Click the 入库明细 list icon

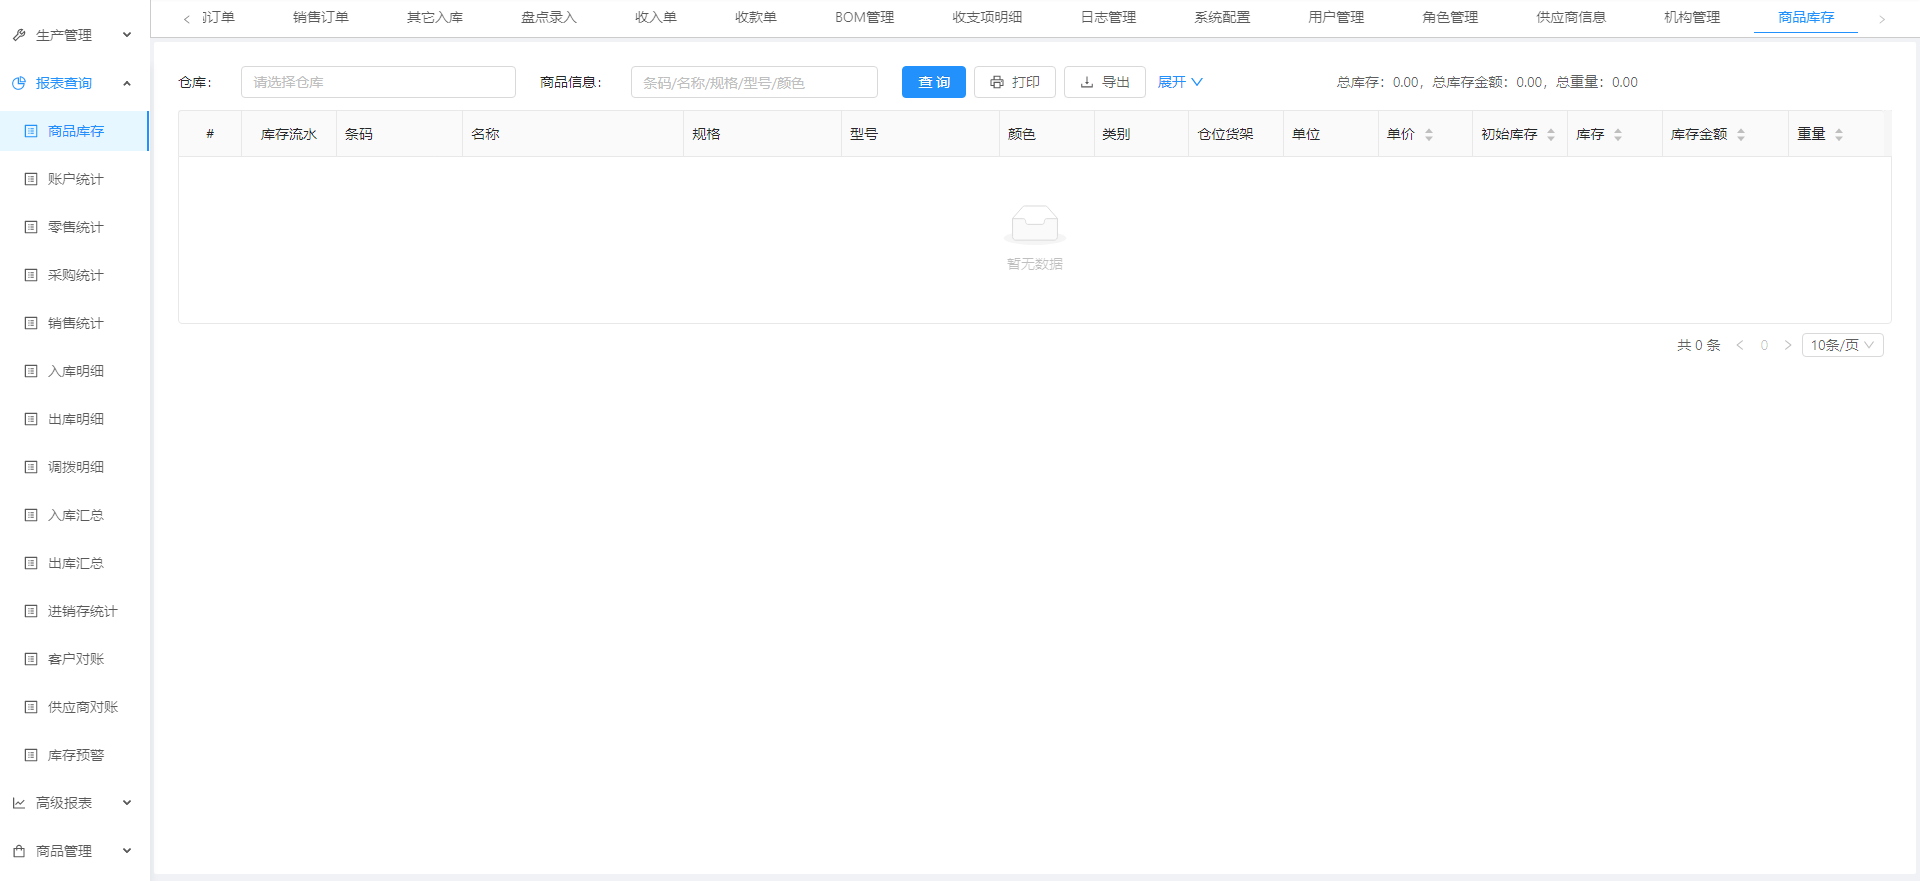[31, 371]
